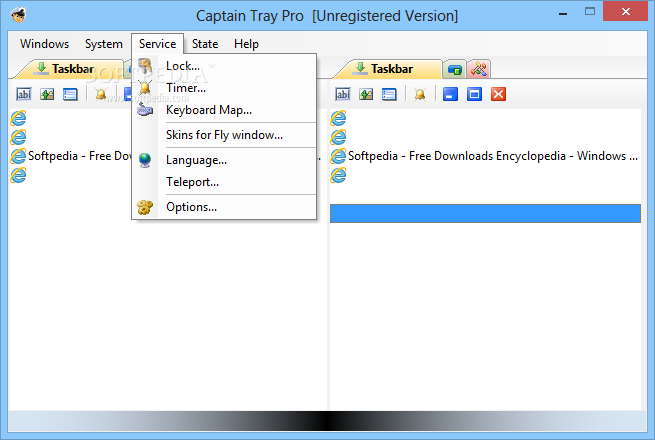This screenshot has width=655, height=440.
Task: Select the IE entry below Softpedia in right pane
Action: click(x=485, y=175)
